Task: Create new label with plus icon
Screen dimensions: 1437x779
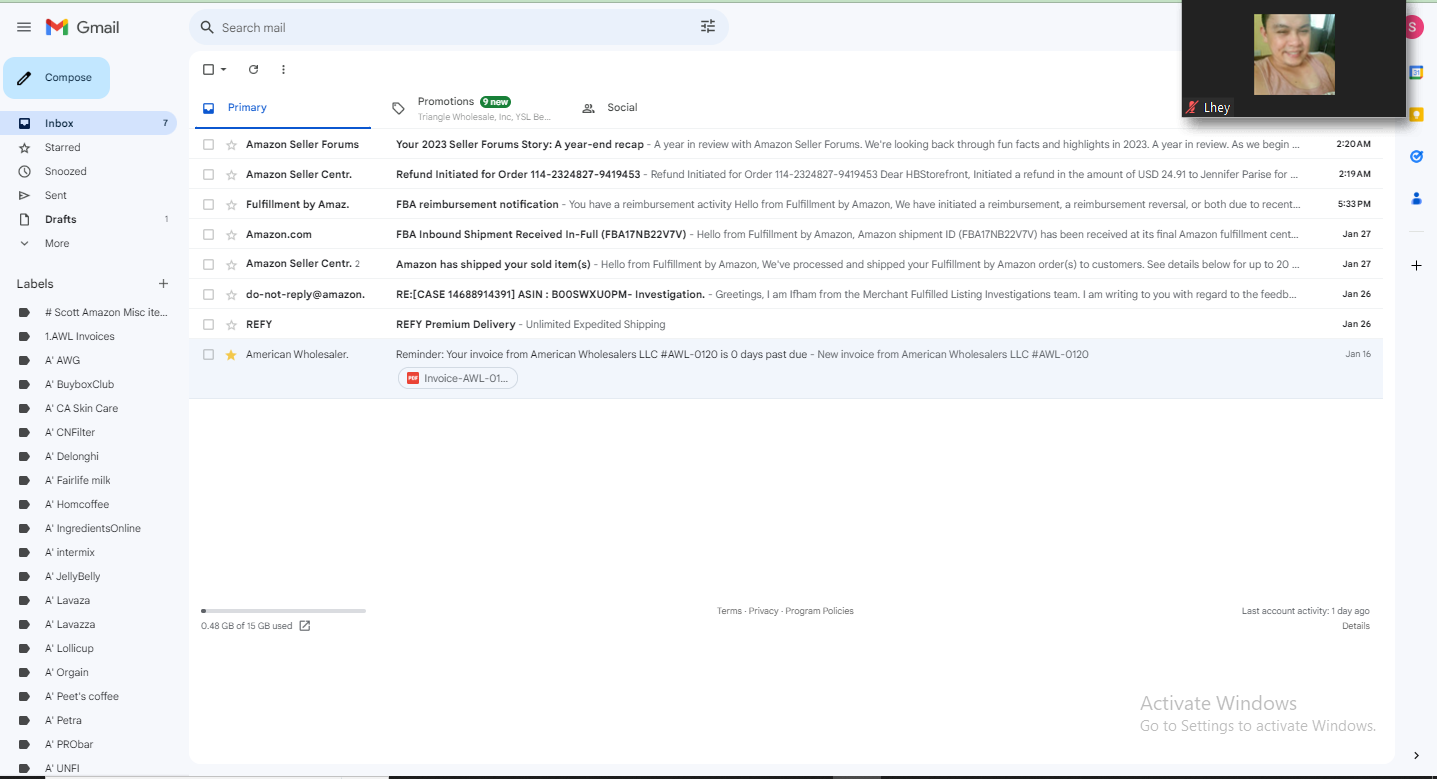Action: click(163, 284)
